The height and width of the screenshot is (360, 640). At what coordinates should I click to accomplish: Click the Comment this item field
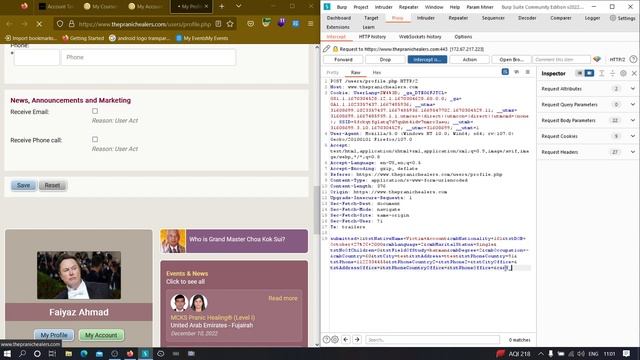tap(561, 60)
